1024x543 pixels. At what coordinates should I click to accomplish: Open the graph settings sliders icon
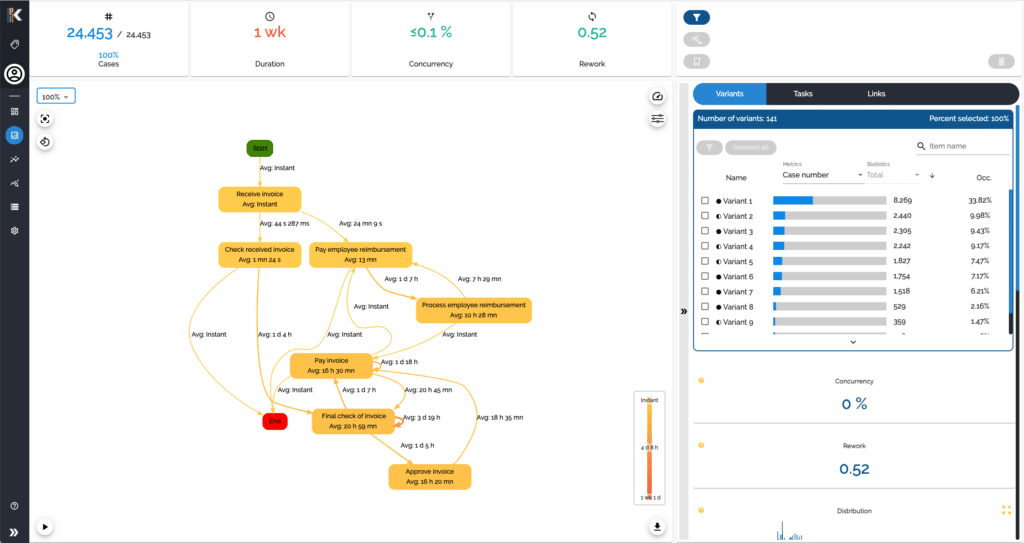pos(657,119)
